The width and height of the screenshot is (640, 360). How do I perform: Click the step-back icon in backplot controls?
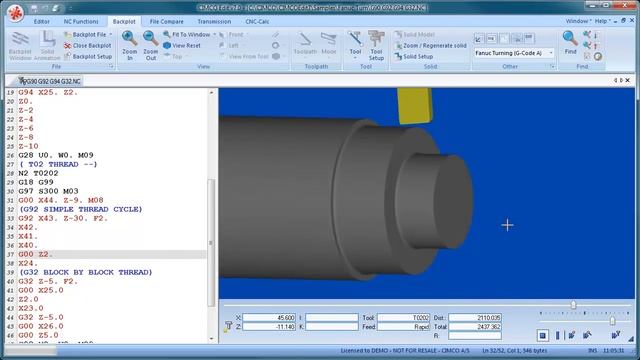tap(587, 336)
